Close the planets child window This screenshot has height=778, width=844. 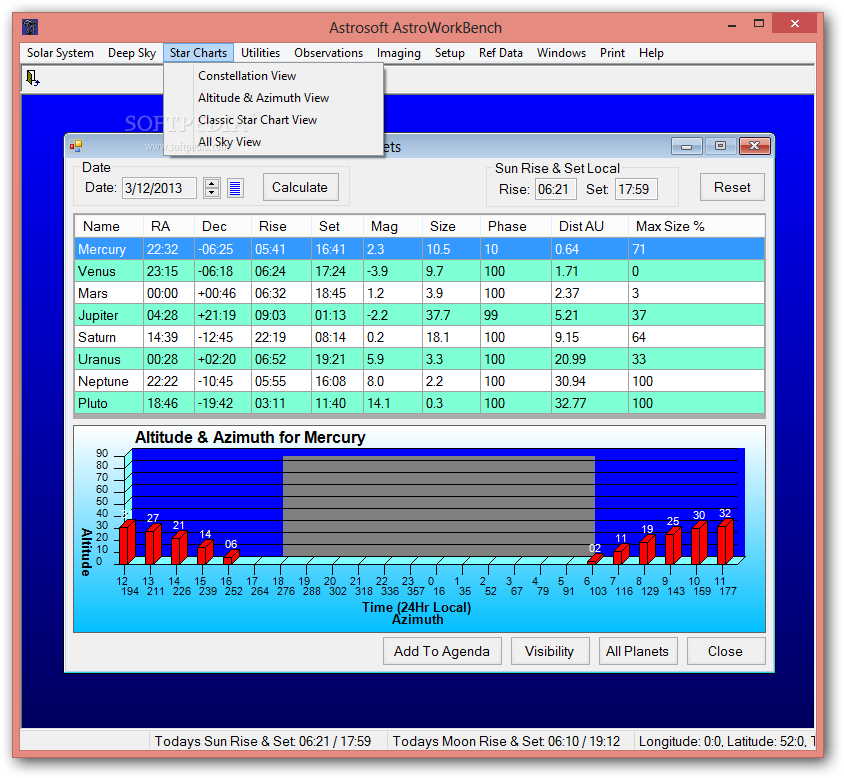click(x=755, y=146)
